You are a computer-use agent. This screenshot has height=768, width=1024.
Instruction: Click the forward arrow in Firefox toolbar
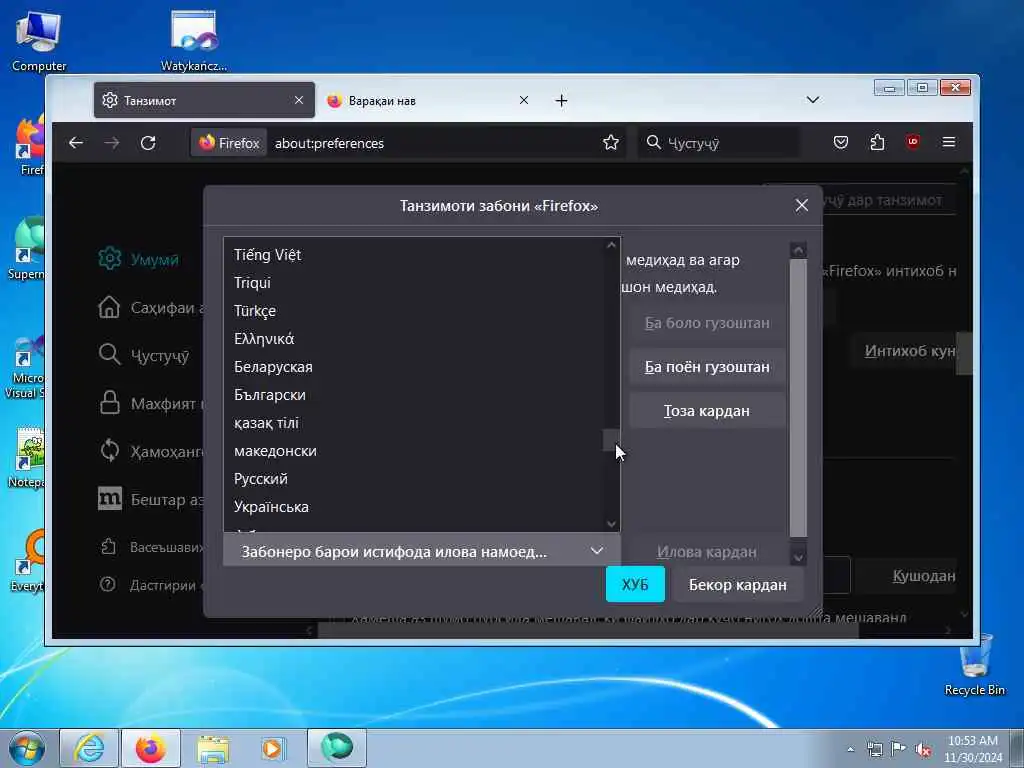click(x=112, y=142)
